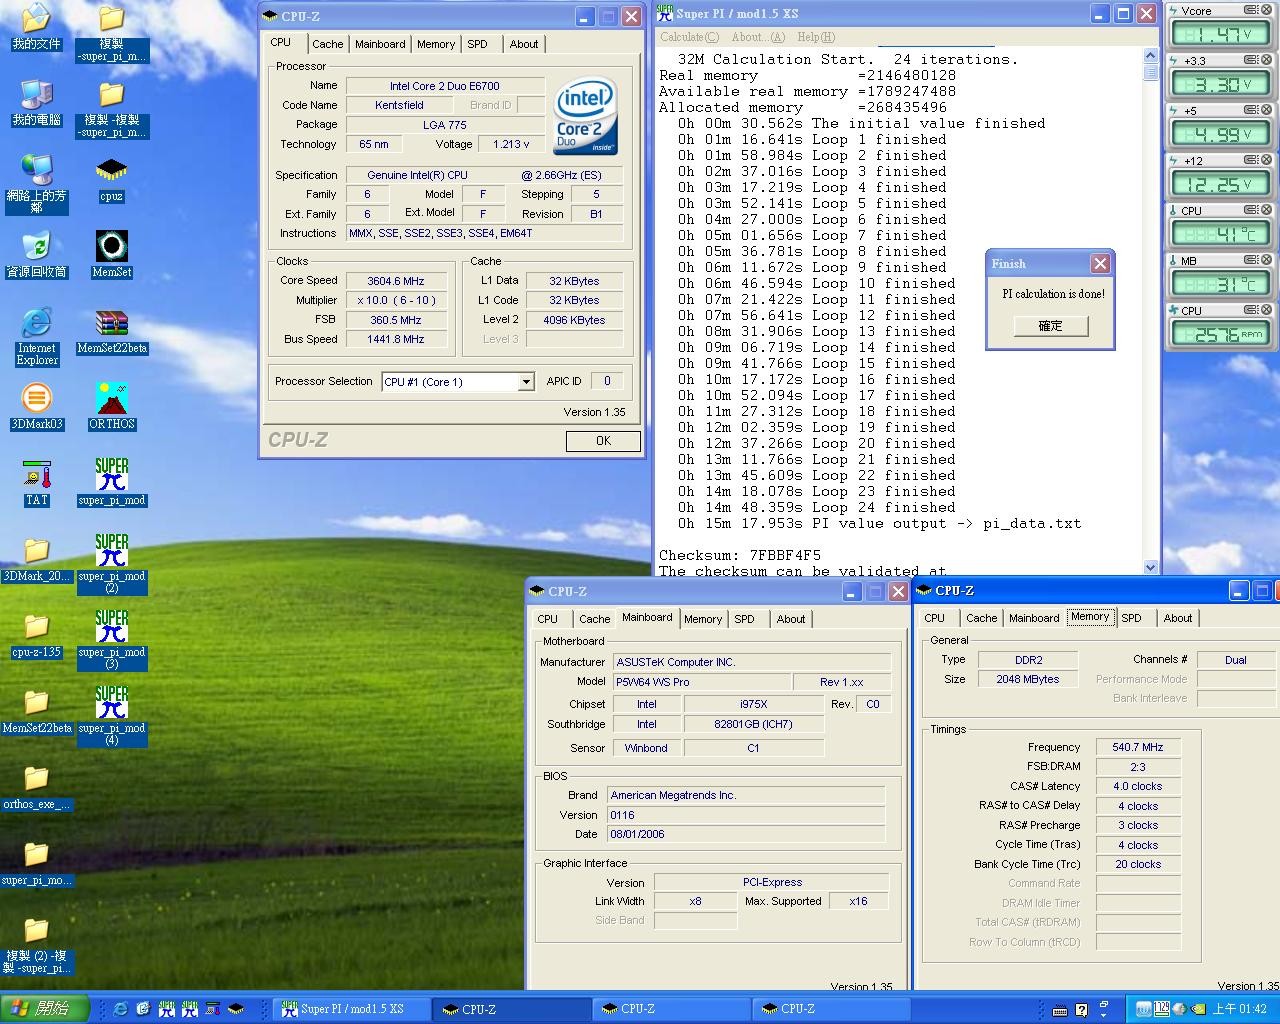Click the Vcore 1.47 V readout display
Screen dimensions: 1280x1024
(1221, 34)
